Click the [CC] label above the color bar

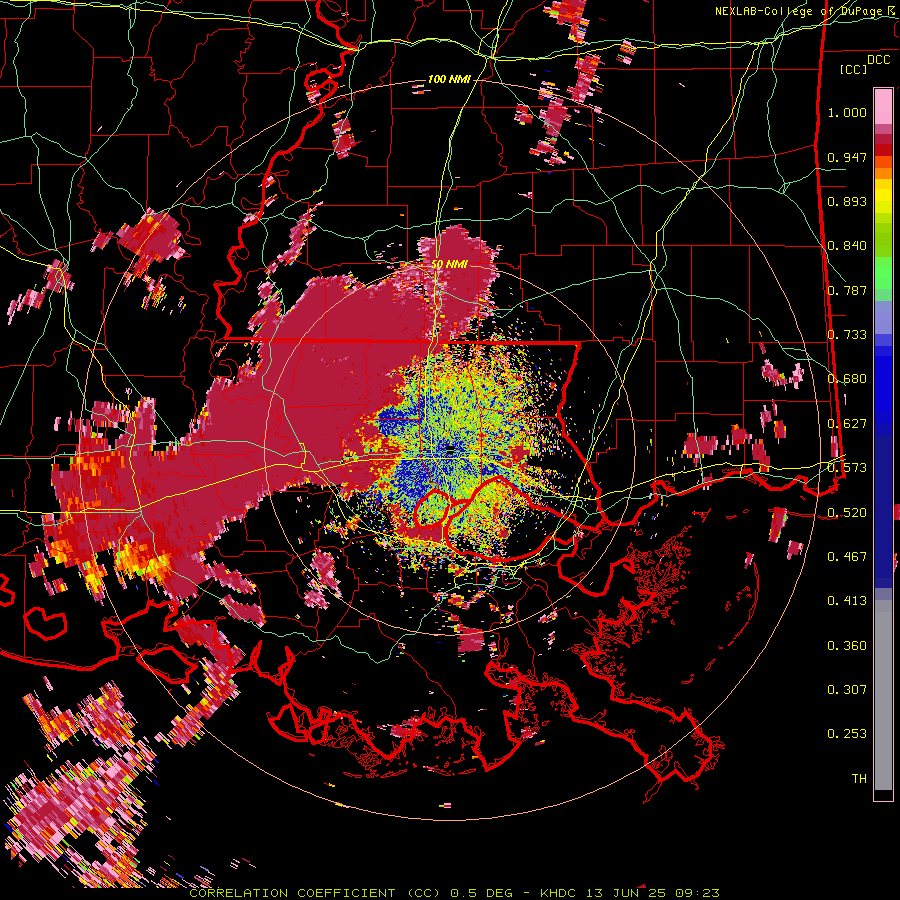click(854, 69)
